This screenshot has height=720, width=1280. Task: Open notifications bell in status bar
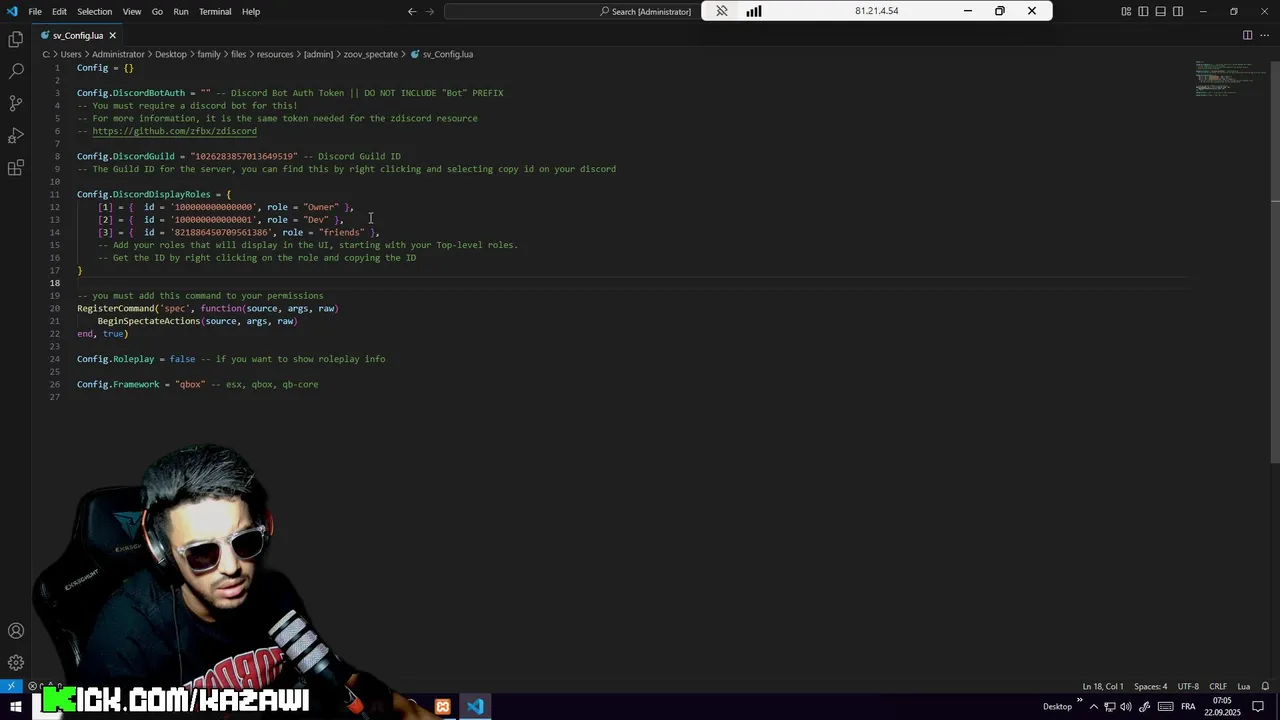[x=1266, y=686]
